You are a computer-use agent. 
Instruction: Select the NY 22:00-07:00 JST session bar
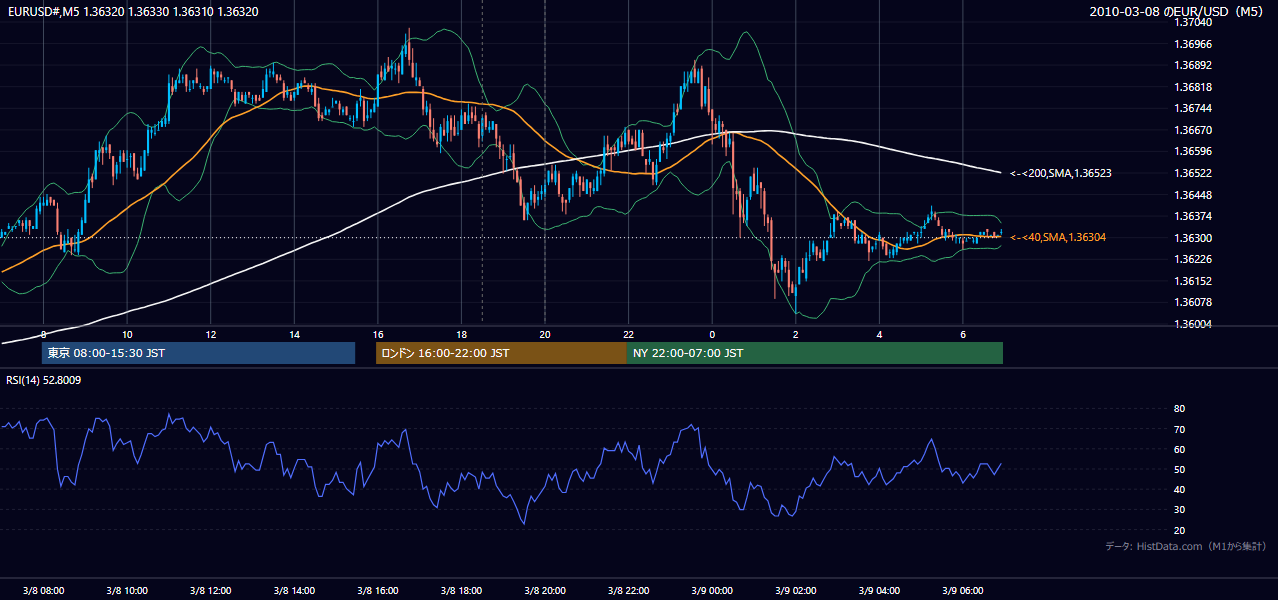[x=814, y=353]
